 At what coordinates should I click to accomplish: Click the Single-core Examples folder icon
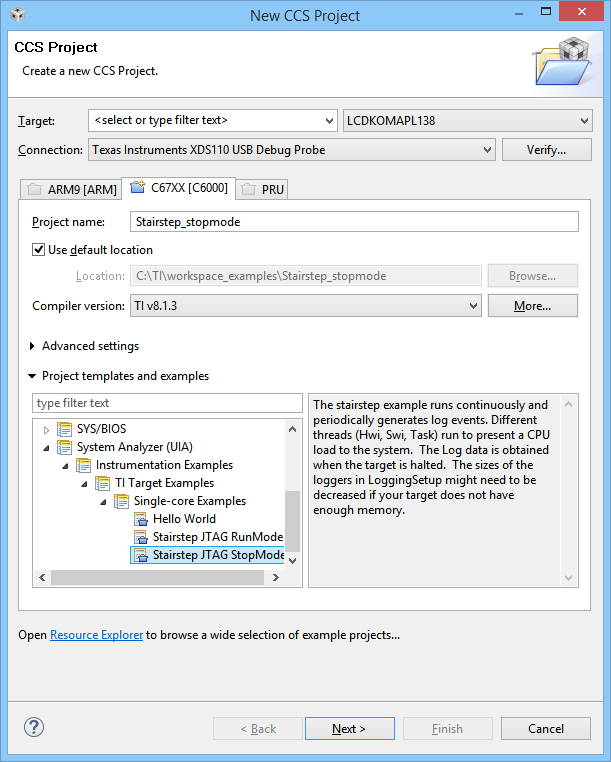[122, 501]
